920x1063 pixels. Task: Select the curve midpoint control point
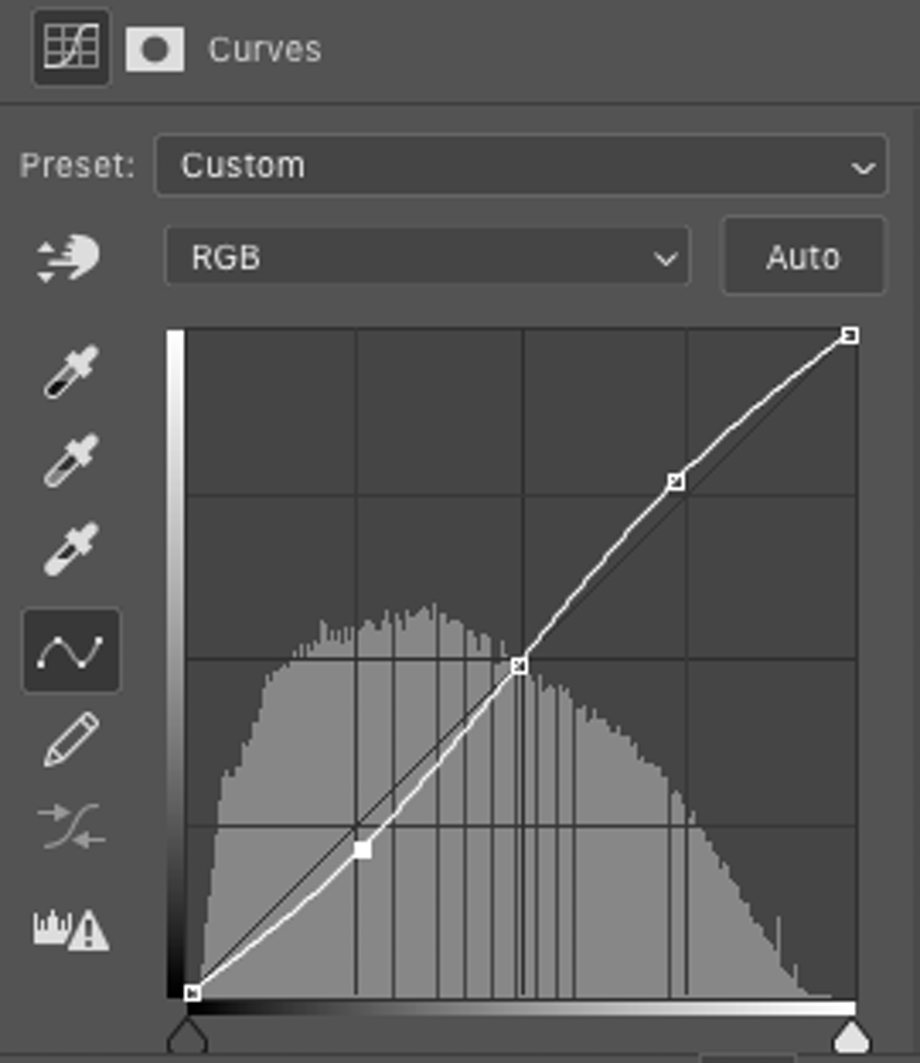(x=519, y=665)
